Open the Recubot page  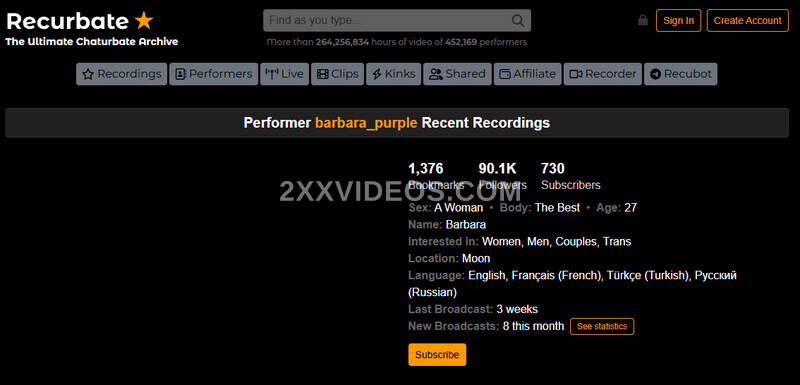[x=681, y=74]
